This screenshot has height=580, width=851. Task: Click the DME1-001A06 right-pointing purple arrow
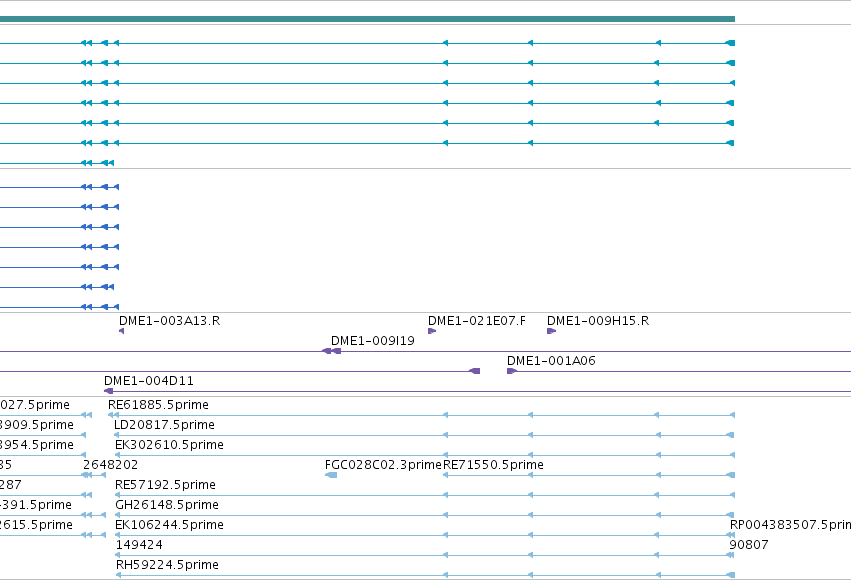click(512, 371)
